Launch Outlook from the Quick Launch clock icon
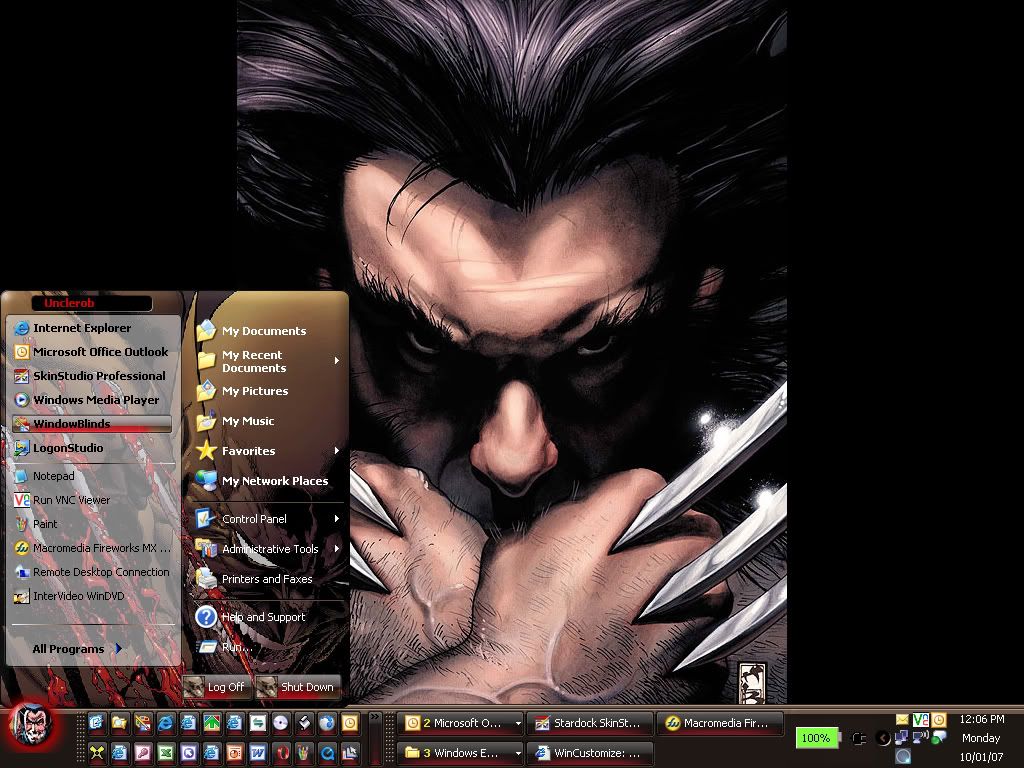The image size is (1024, 768). (x=350, y=722)
